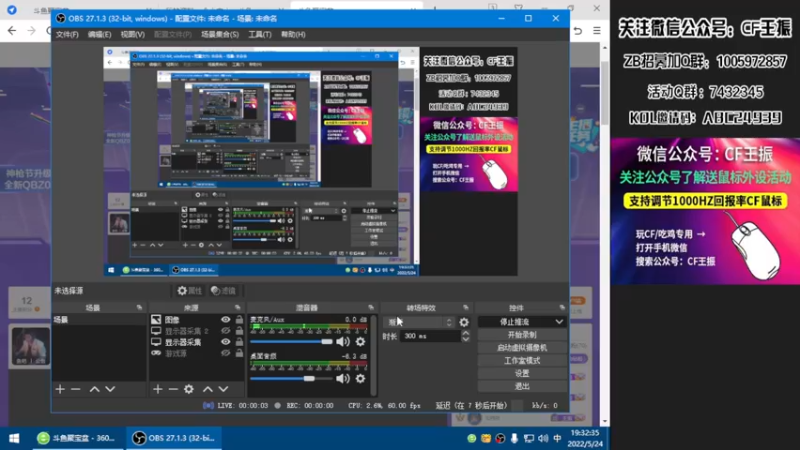
Task: Decrease transition duration with down stepper
Action: pos(465,339)
